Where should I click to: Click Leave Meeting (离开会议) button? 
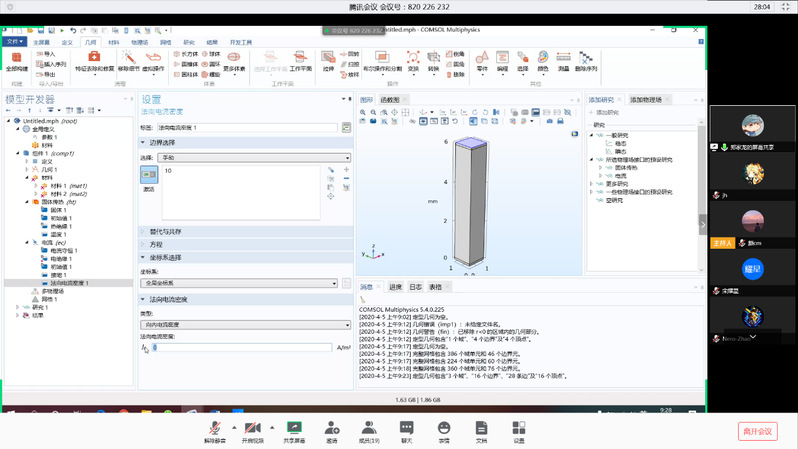757,432
